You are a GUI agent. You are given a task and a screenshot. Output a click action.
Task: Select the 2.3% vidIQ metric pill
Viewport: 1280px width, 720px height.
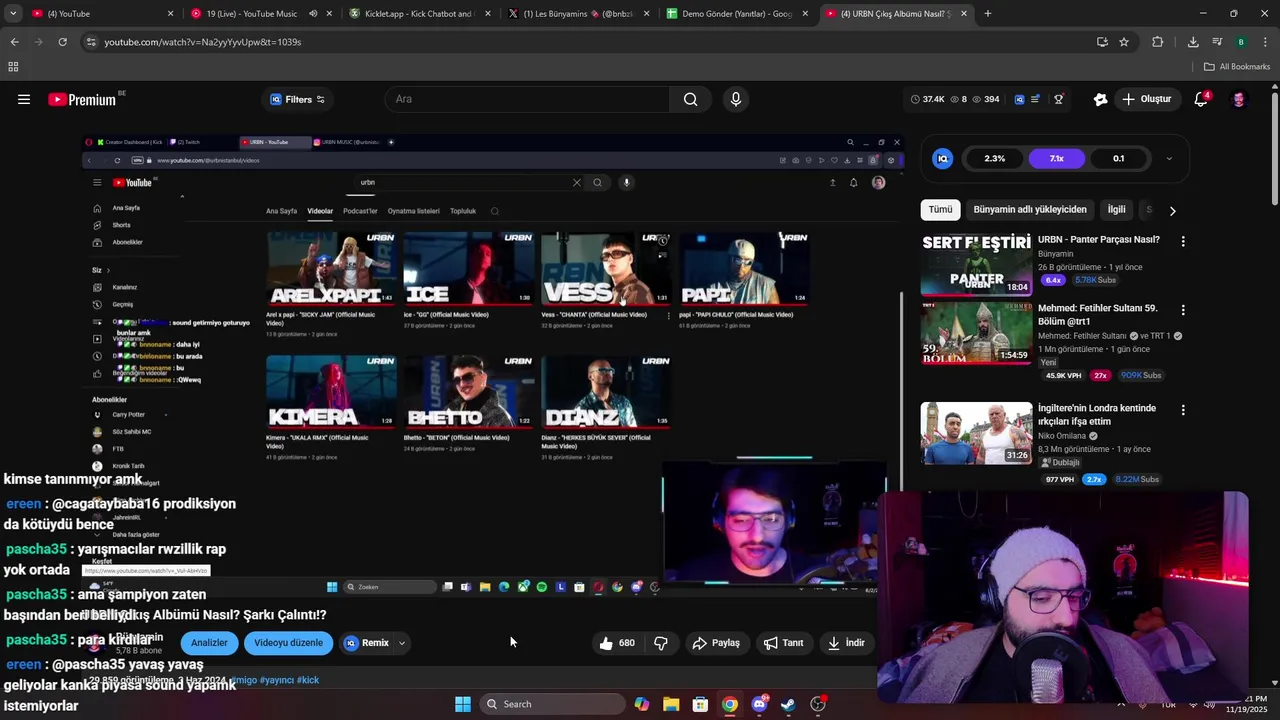coord(994,158)
